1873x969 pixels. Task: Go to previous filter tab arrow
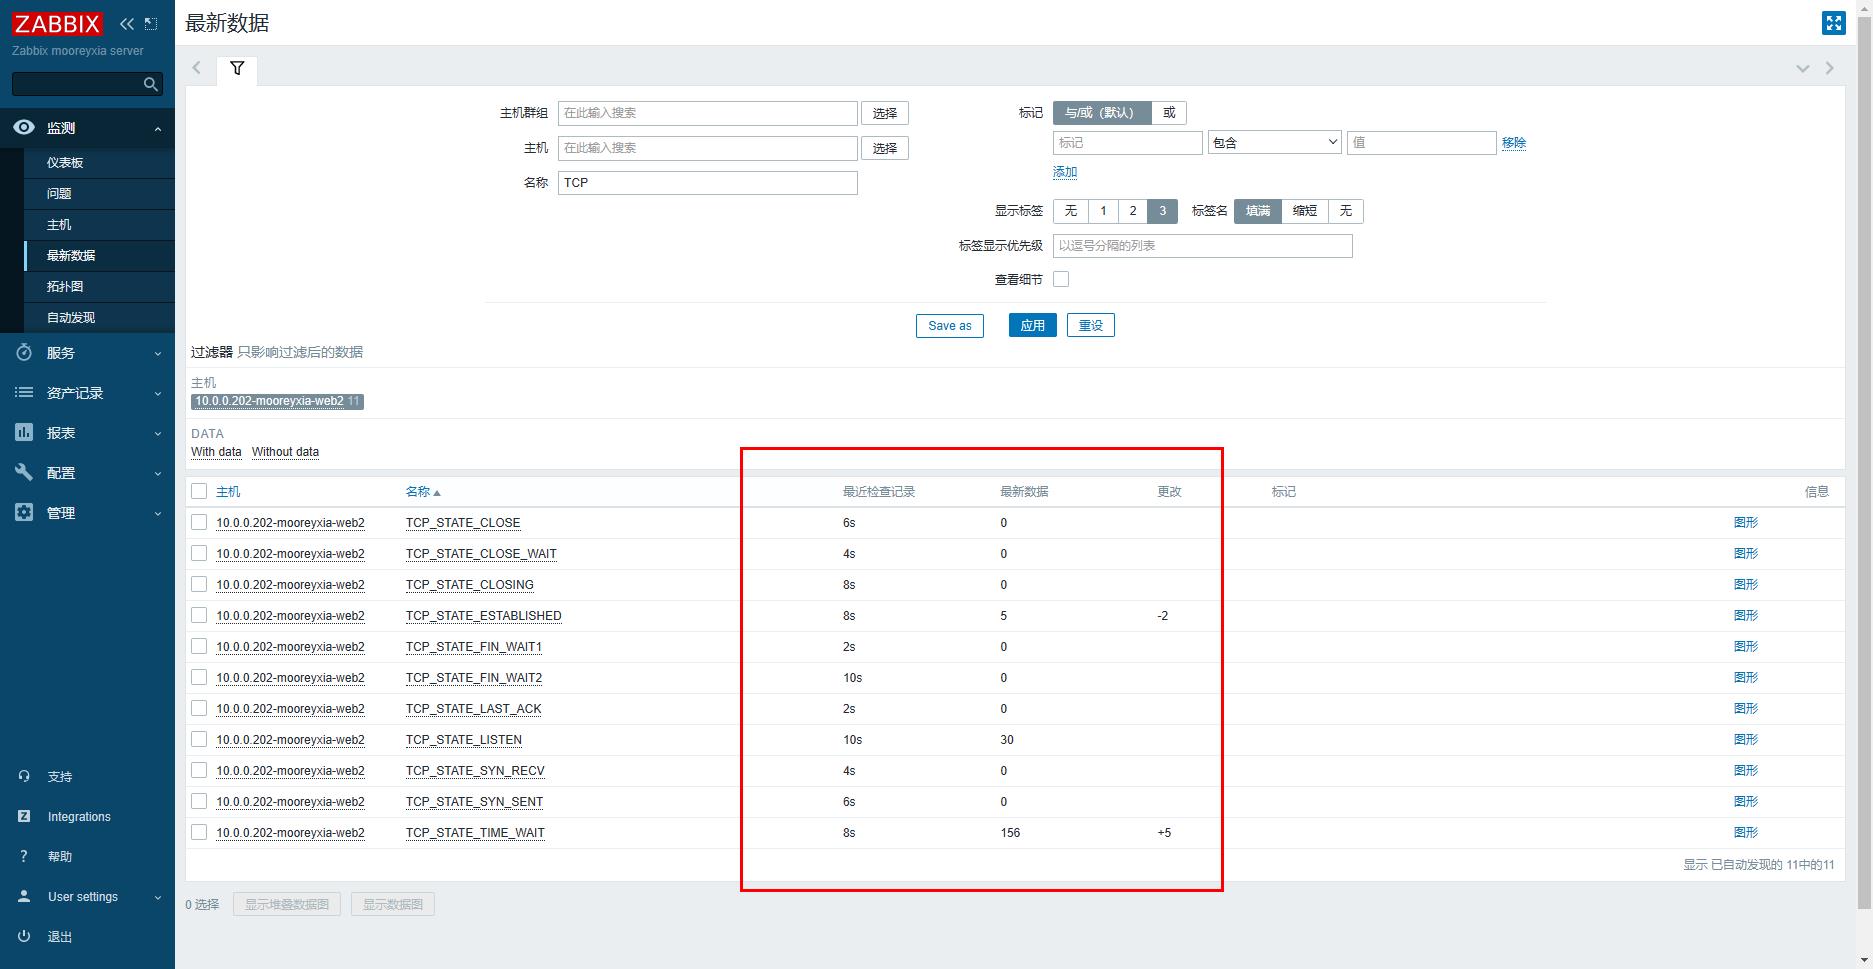tap(197, 68)
